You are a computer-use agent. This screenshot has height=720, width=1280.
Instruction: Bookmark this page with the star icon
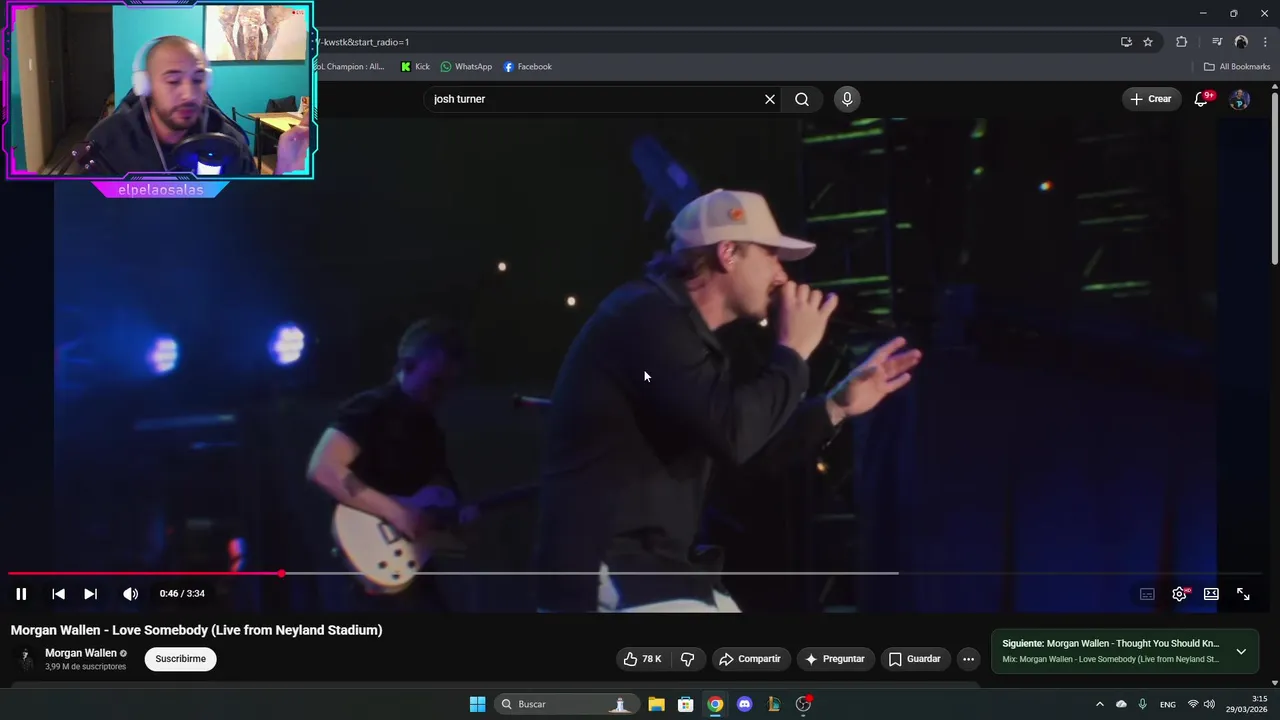(x=1148, y=42)
